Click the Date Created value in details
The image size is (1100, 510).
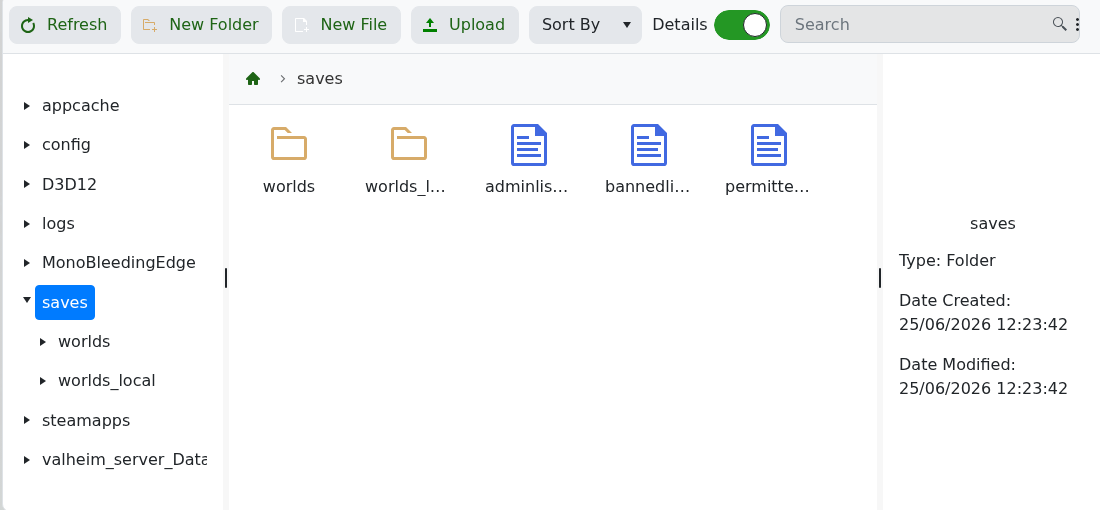983,325
